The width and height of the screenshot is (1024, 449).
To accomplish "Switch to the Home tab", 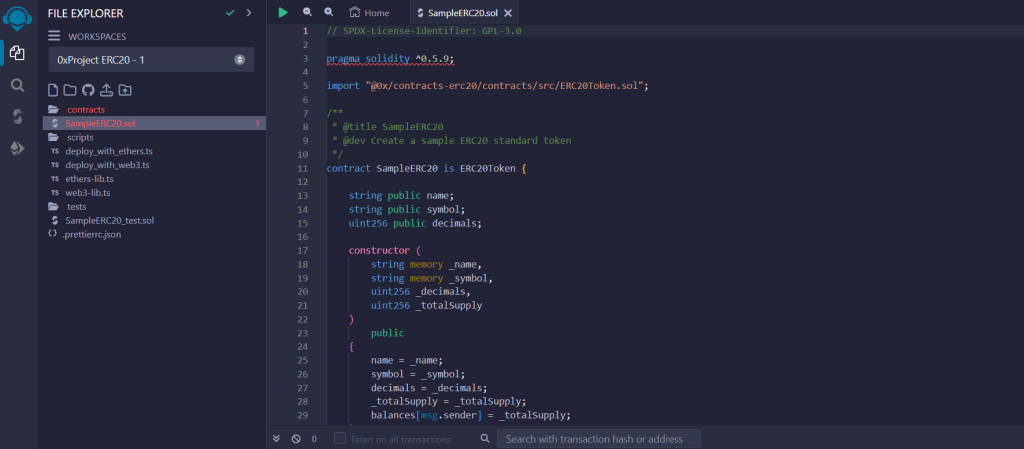I will (369, 13).
